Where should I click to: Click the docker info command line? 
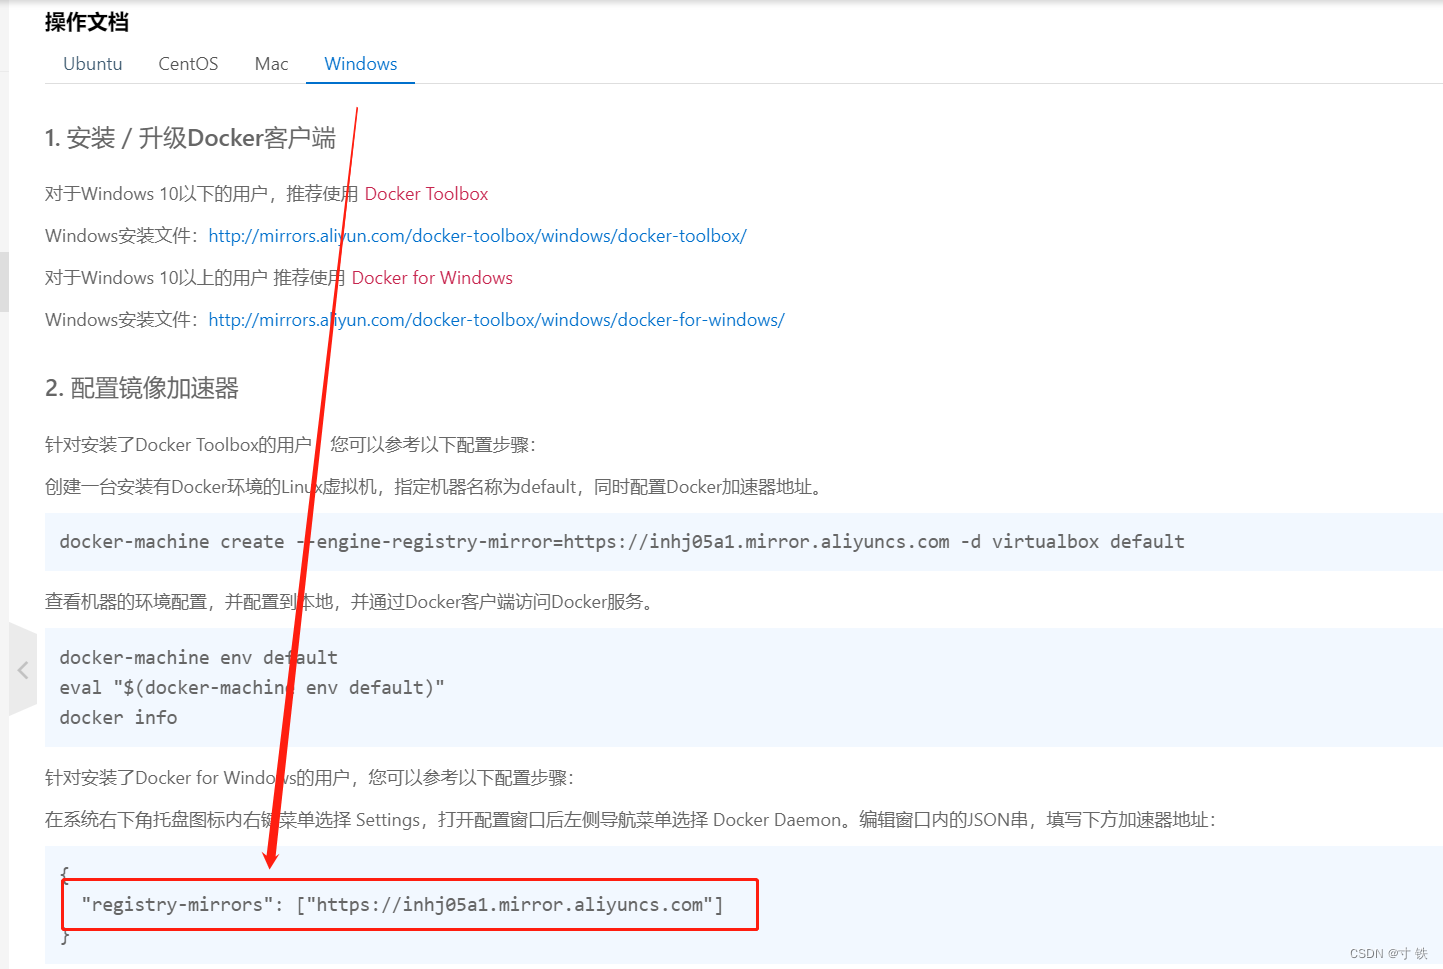118,718
